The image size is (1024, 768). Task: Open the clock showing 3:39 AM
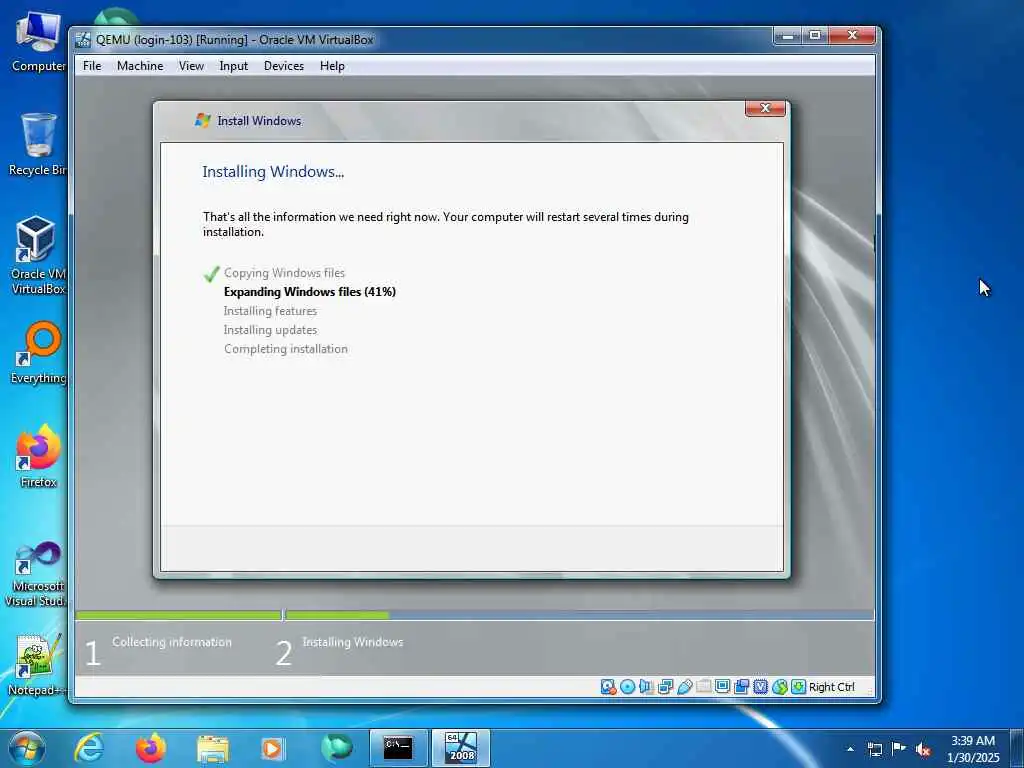pos(973,749)
